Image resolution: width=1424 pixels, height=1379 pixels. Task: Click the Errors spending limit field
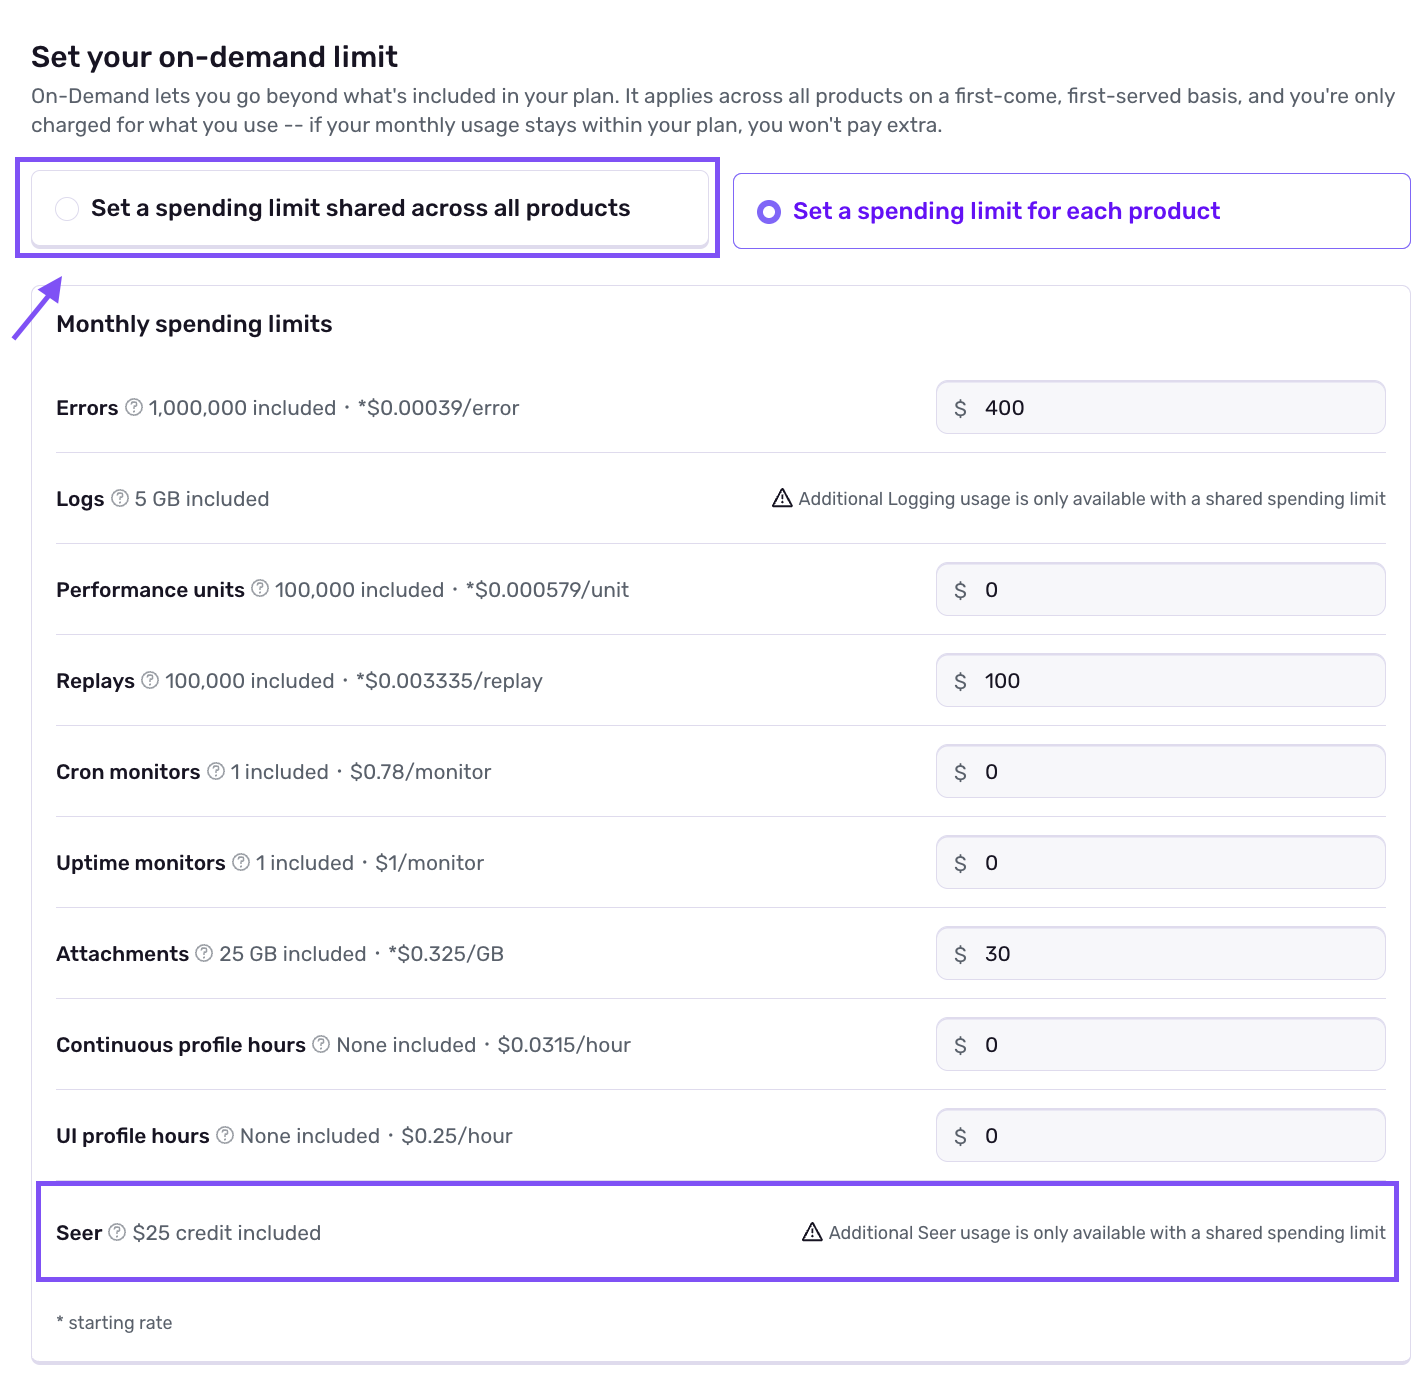click(1160, 408)
